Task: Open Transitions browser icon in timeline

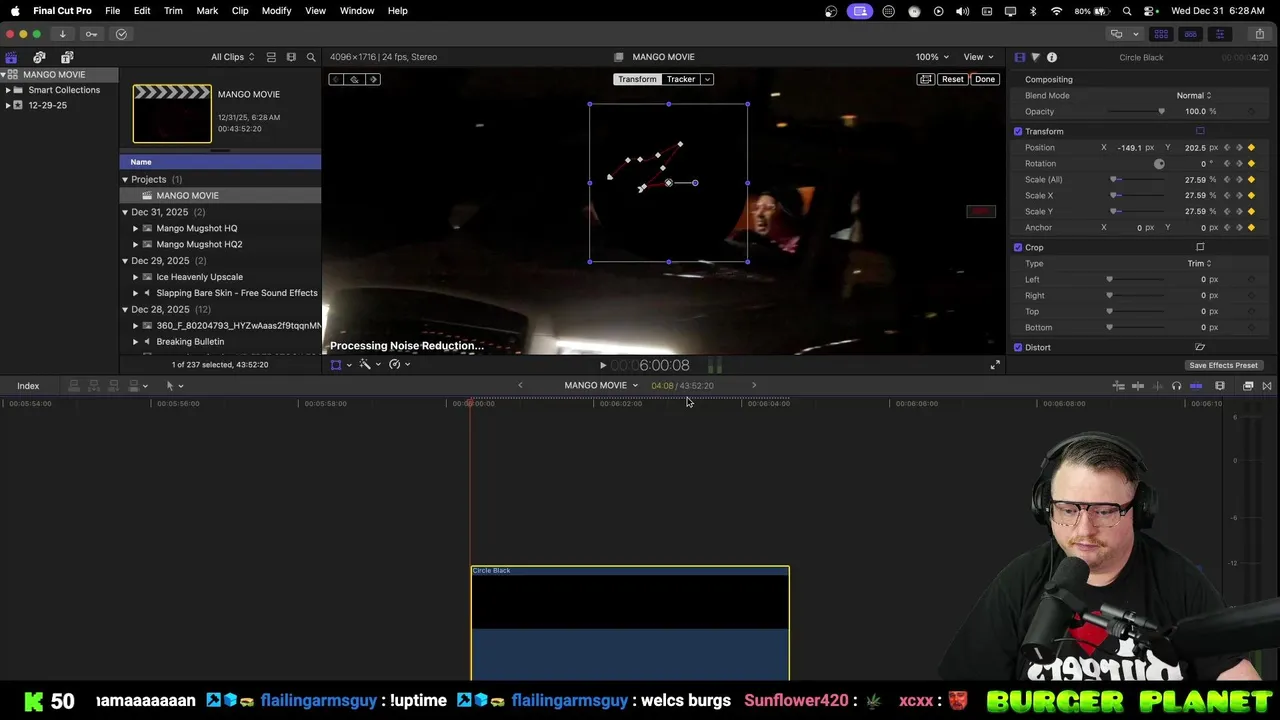Action: [x=1267, y=386]
